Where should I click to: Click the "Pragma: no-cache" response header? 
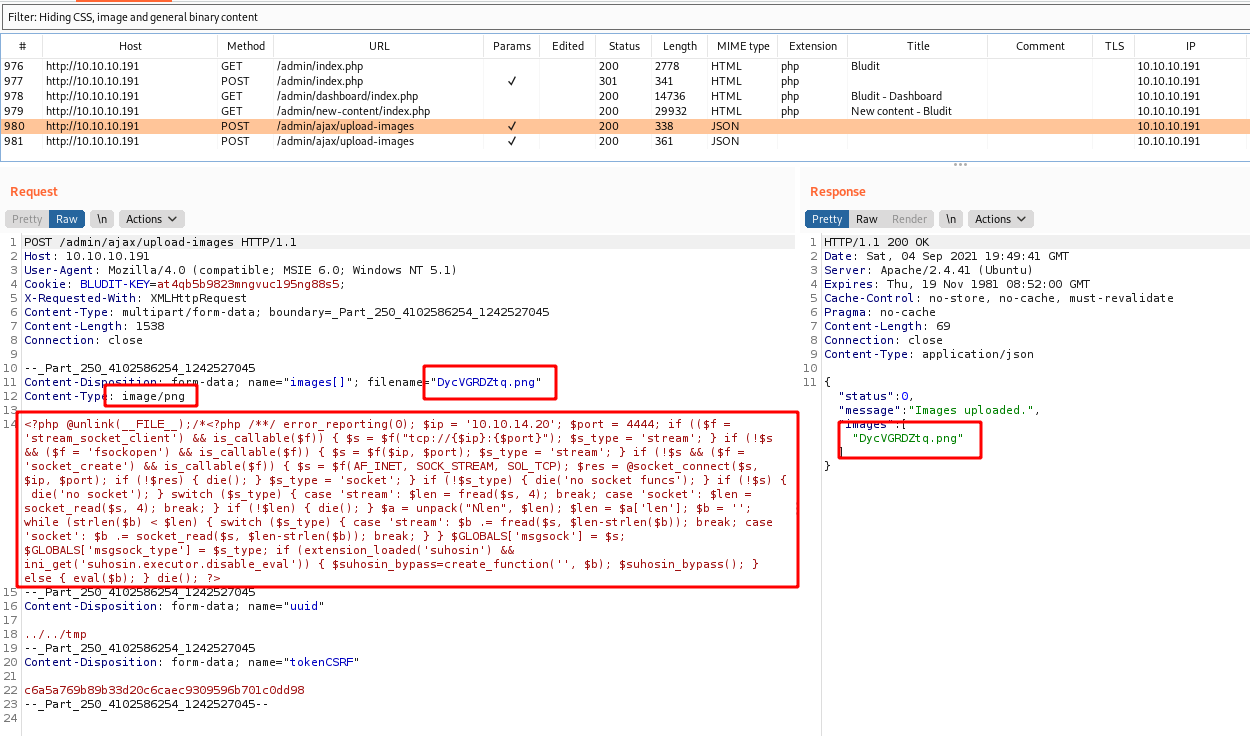879,312
